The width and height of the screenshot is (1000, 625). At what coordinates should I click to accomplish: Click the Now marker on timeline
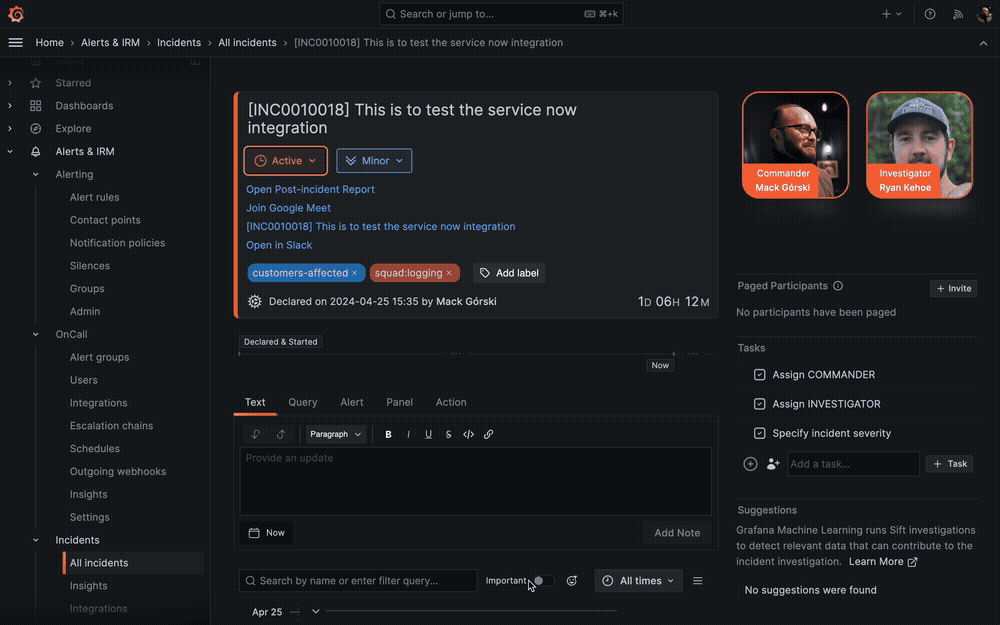coord(660,365)
